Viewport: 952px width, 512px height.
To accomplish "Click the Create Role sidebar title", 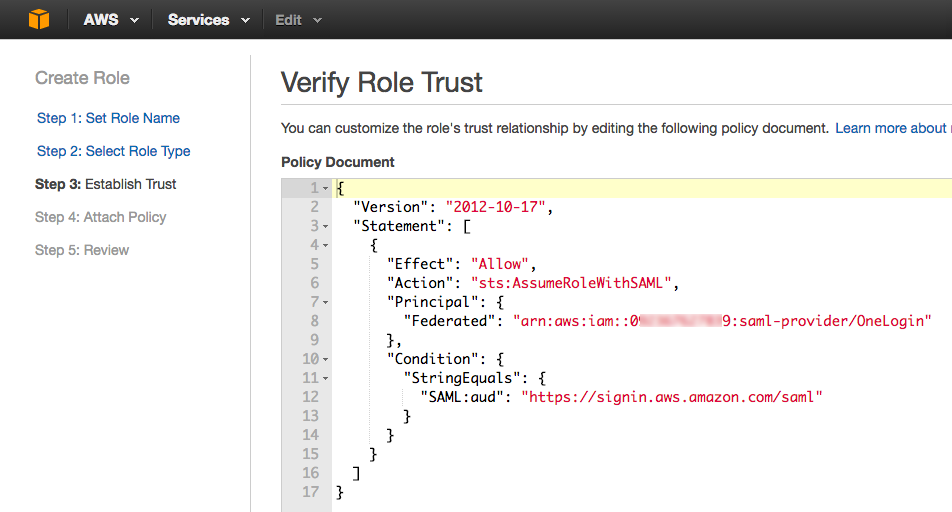I will tap(82, 78).
